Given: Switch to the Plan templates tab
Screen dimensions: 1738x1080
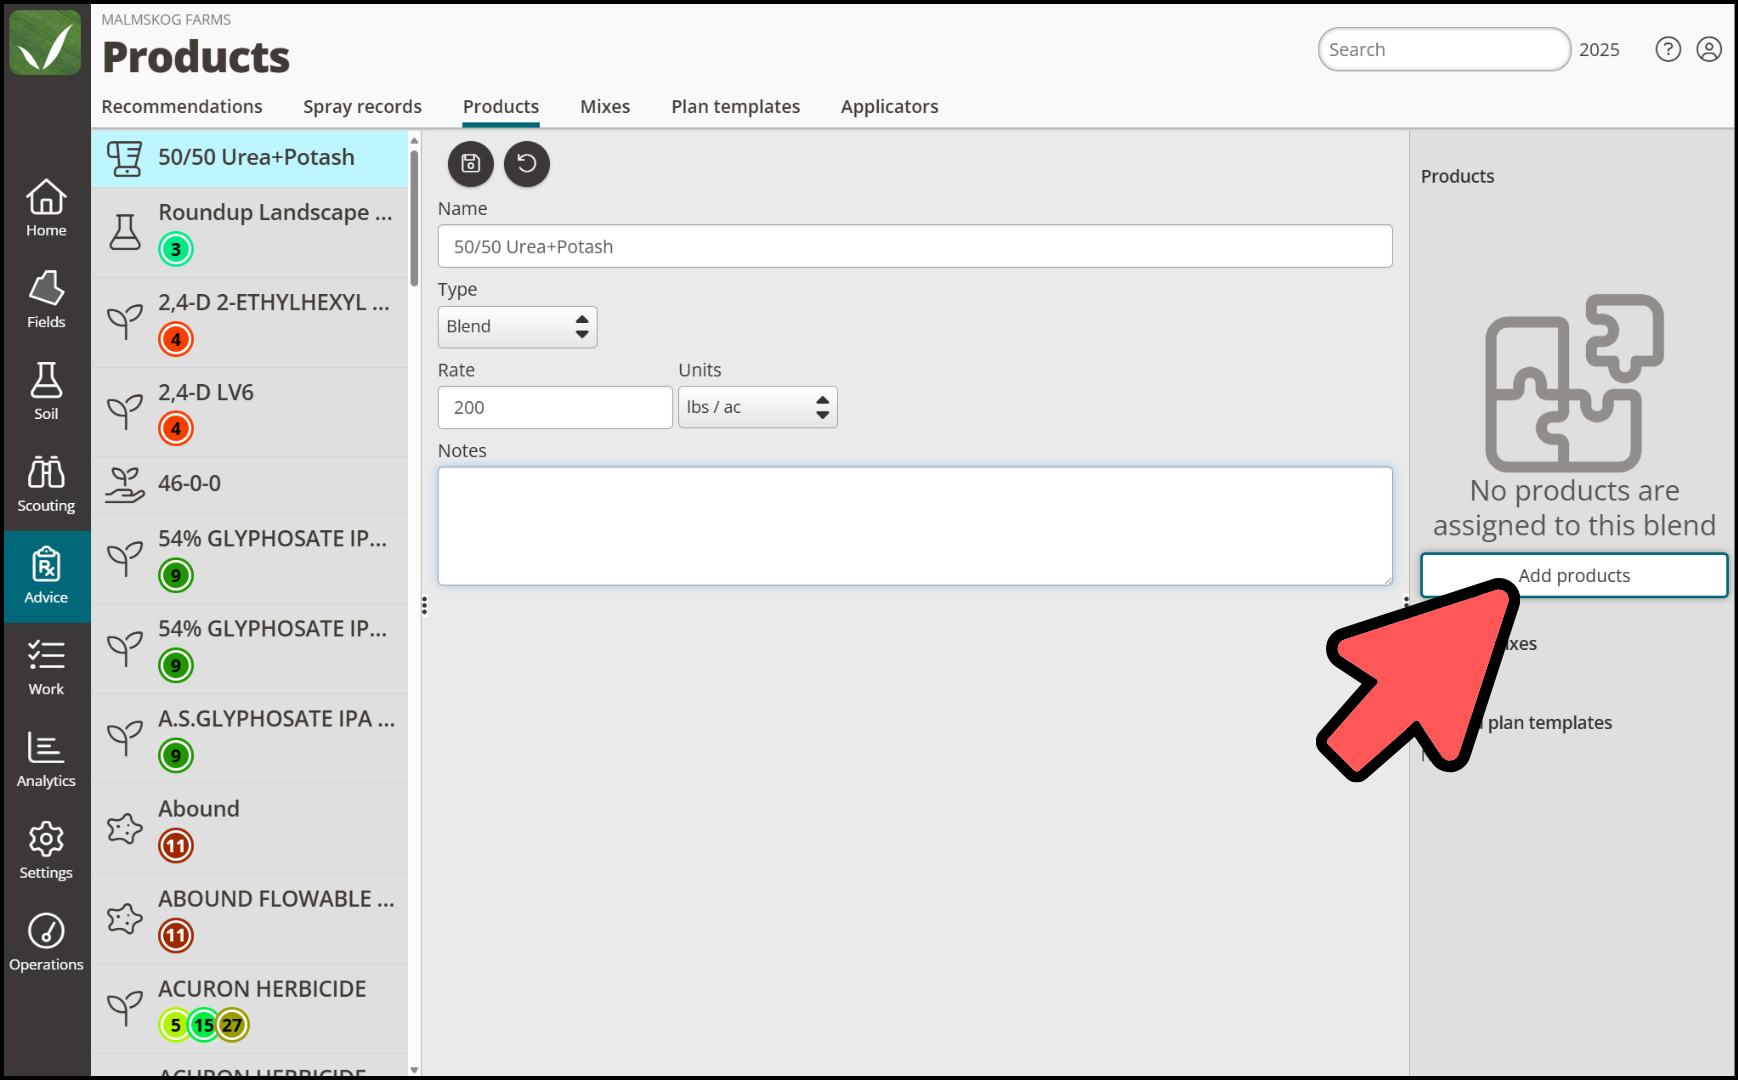Looking at the screenshot, I should click(735, 107).
